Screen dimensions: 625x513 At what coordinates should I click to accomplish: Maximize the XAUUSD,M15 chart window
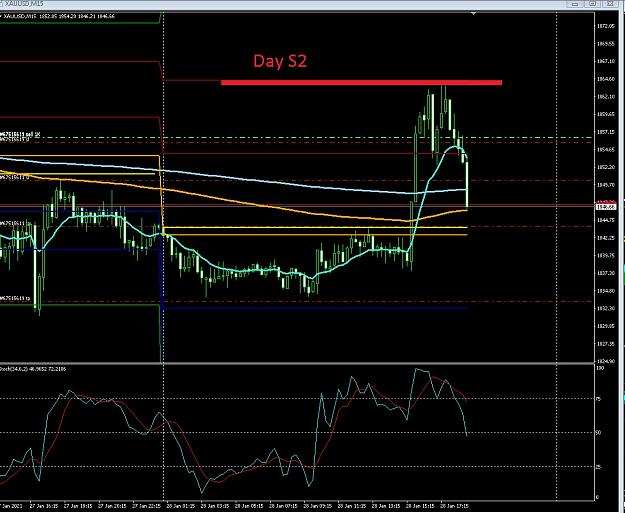coord(593,4)
